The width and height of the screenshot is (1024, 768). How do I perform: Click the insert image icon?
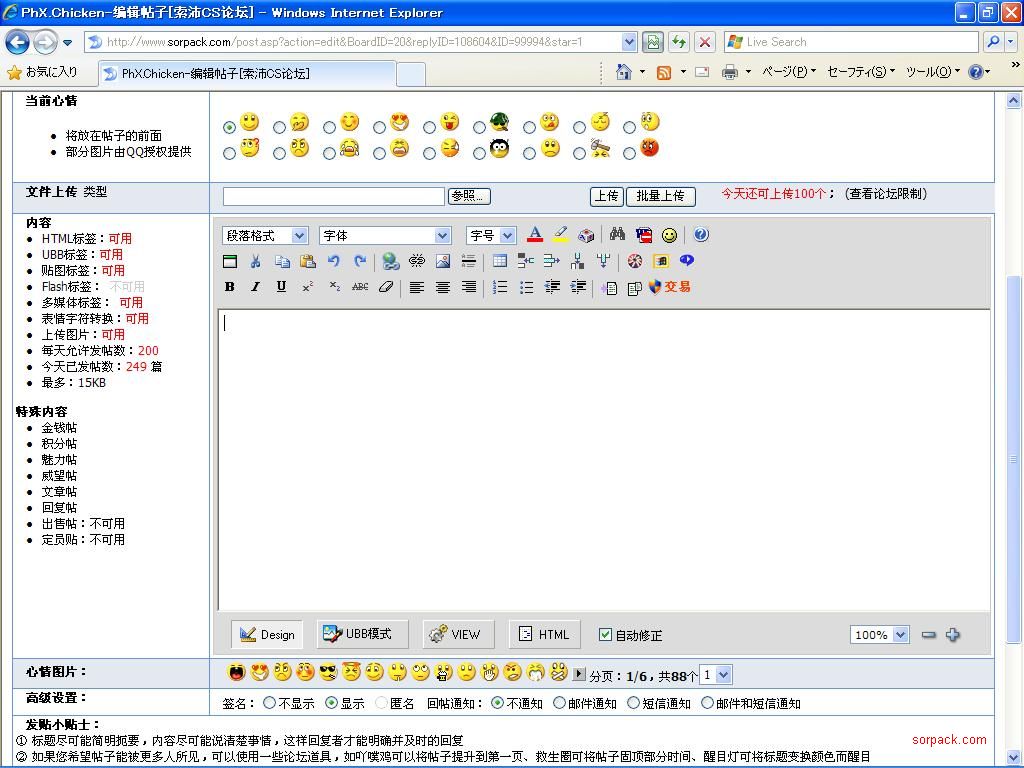[443, 261]
